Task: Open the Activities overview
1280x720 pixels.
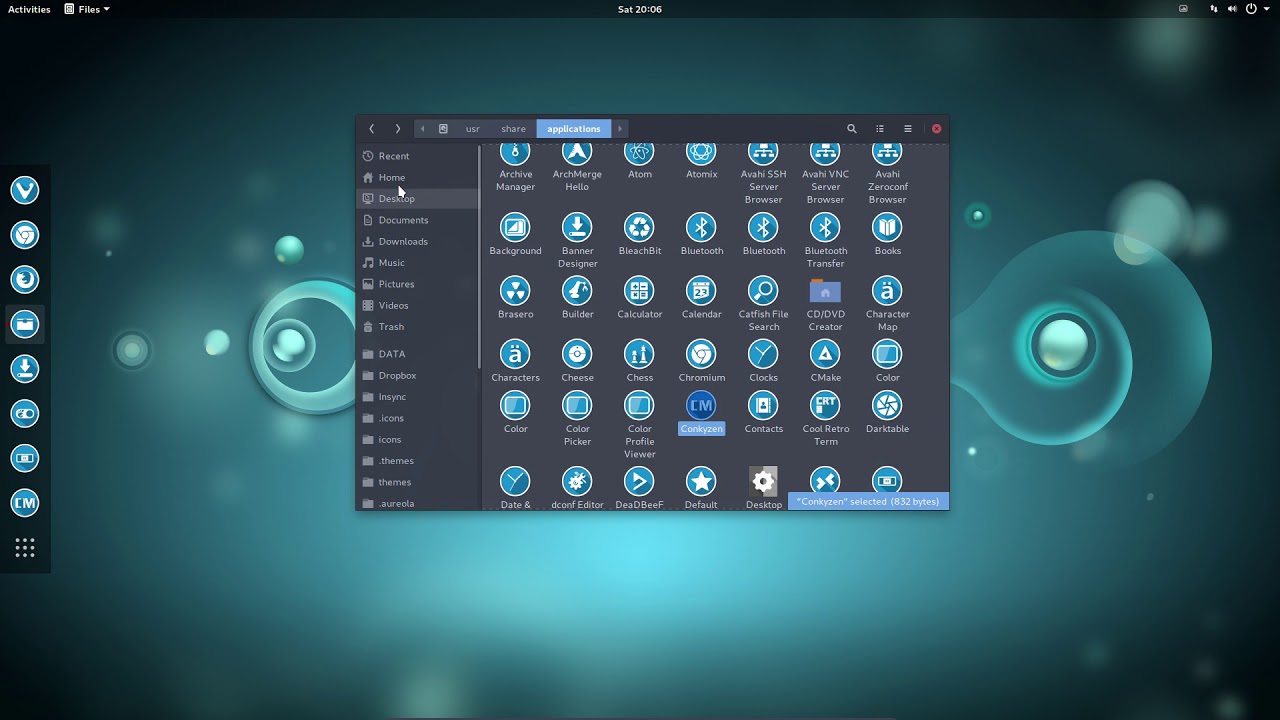Action: pos(29,9)
